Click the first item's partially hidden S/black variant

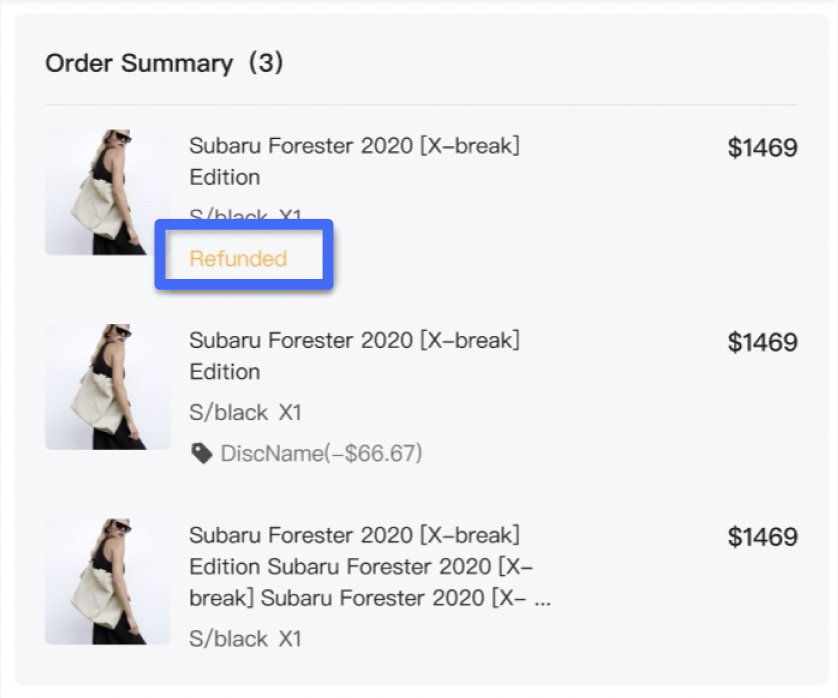[x=245, y=215]
